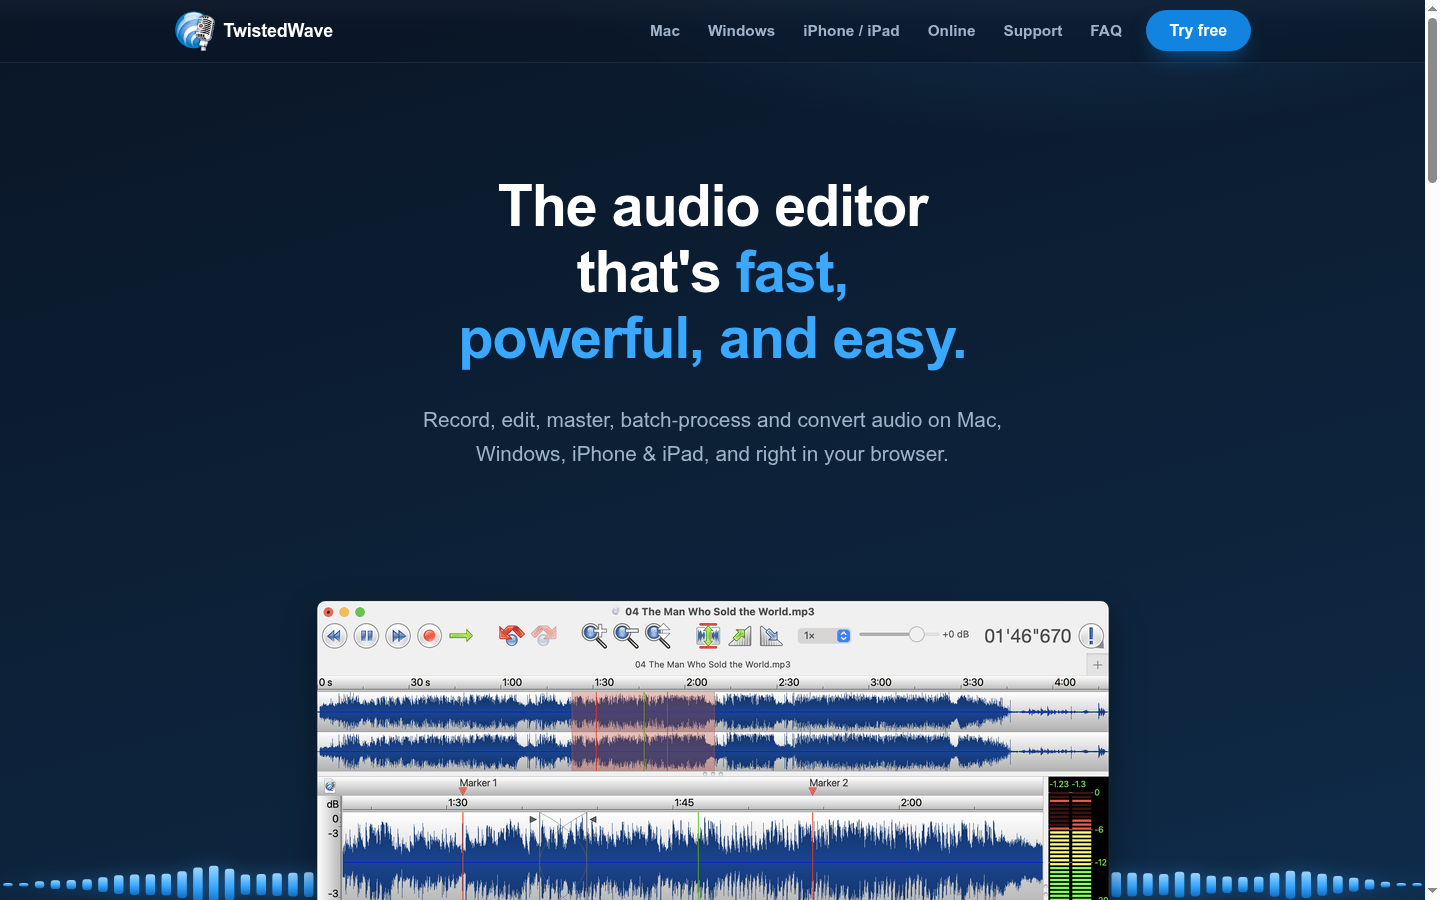Click the level meter panel showing -1.23
This screenshot has height=900, width=1440.
point(1077,838)
